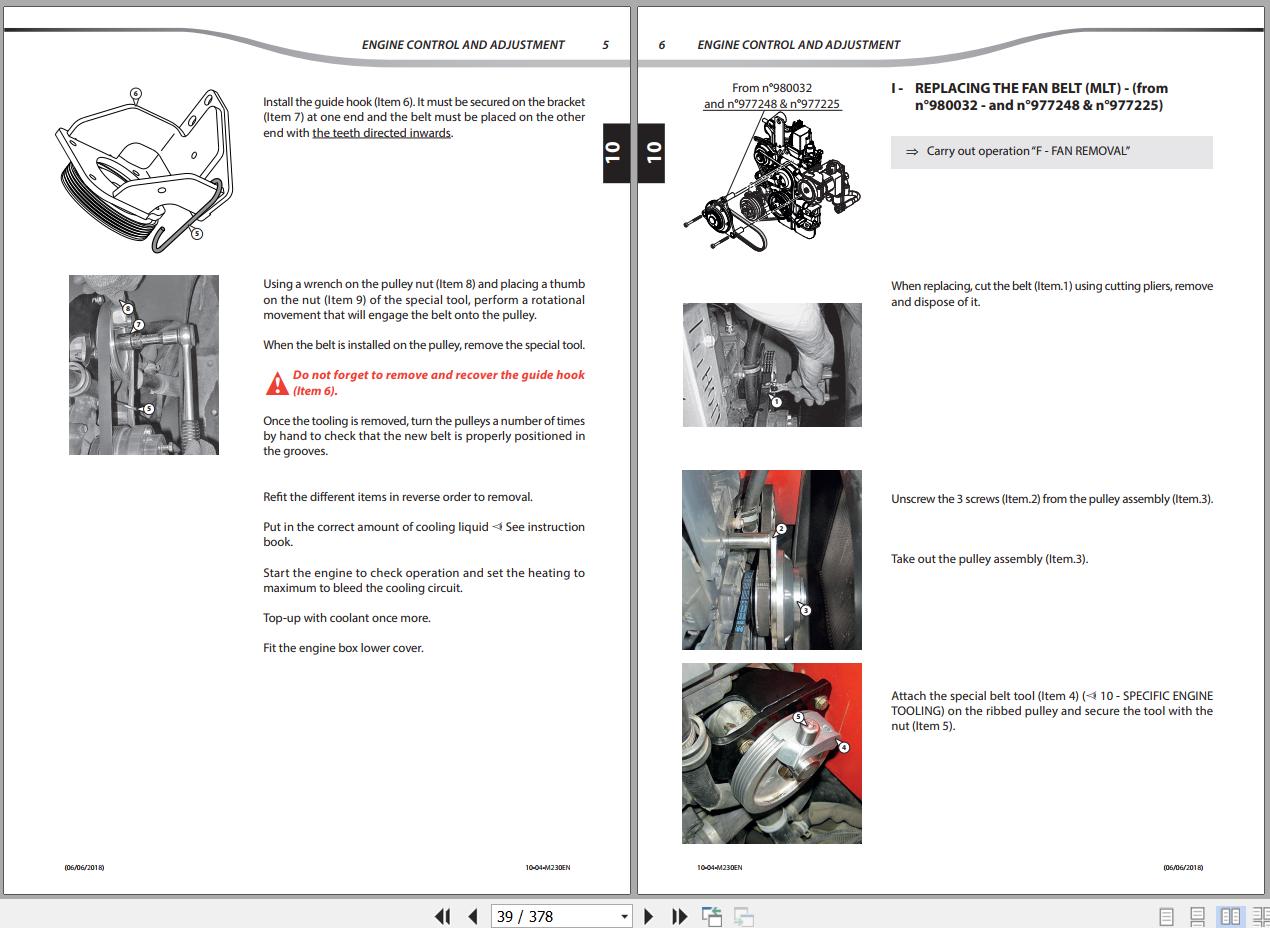Image resolution: width=1270 pixels, height=928 pixels.
Task: Go to the first page
Action: [x=442, y=916]
